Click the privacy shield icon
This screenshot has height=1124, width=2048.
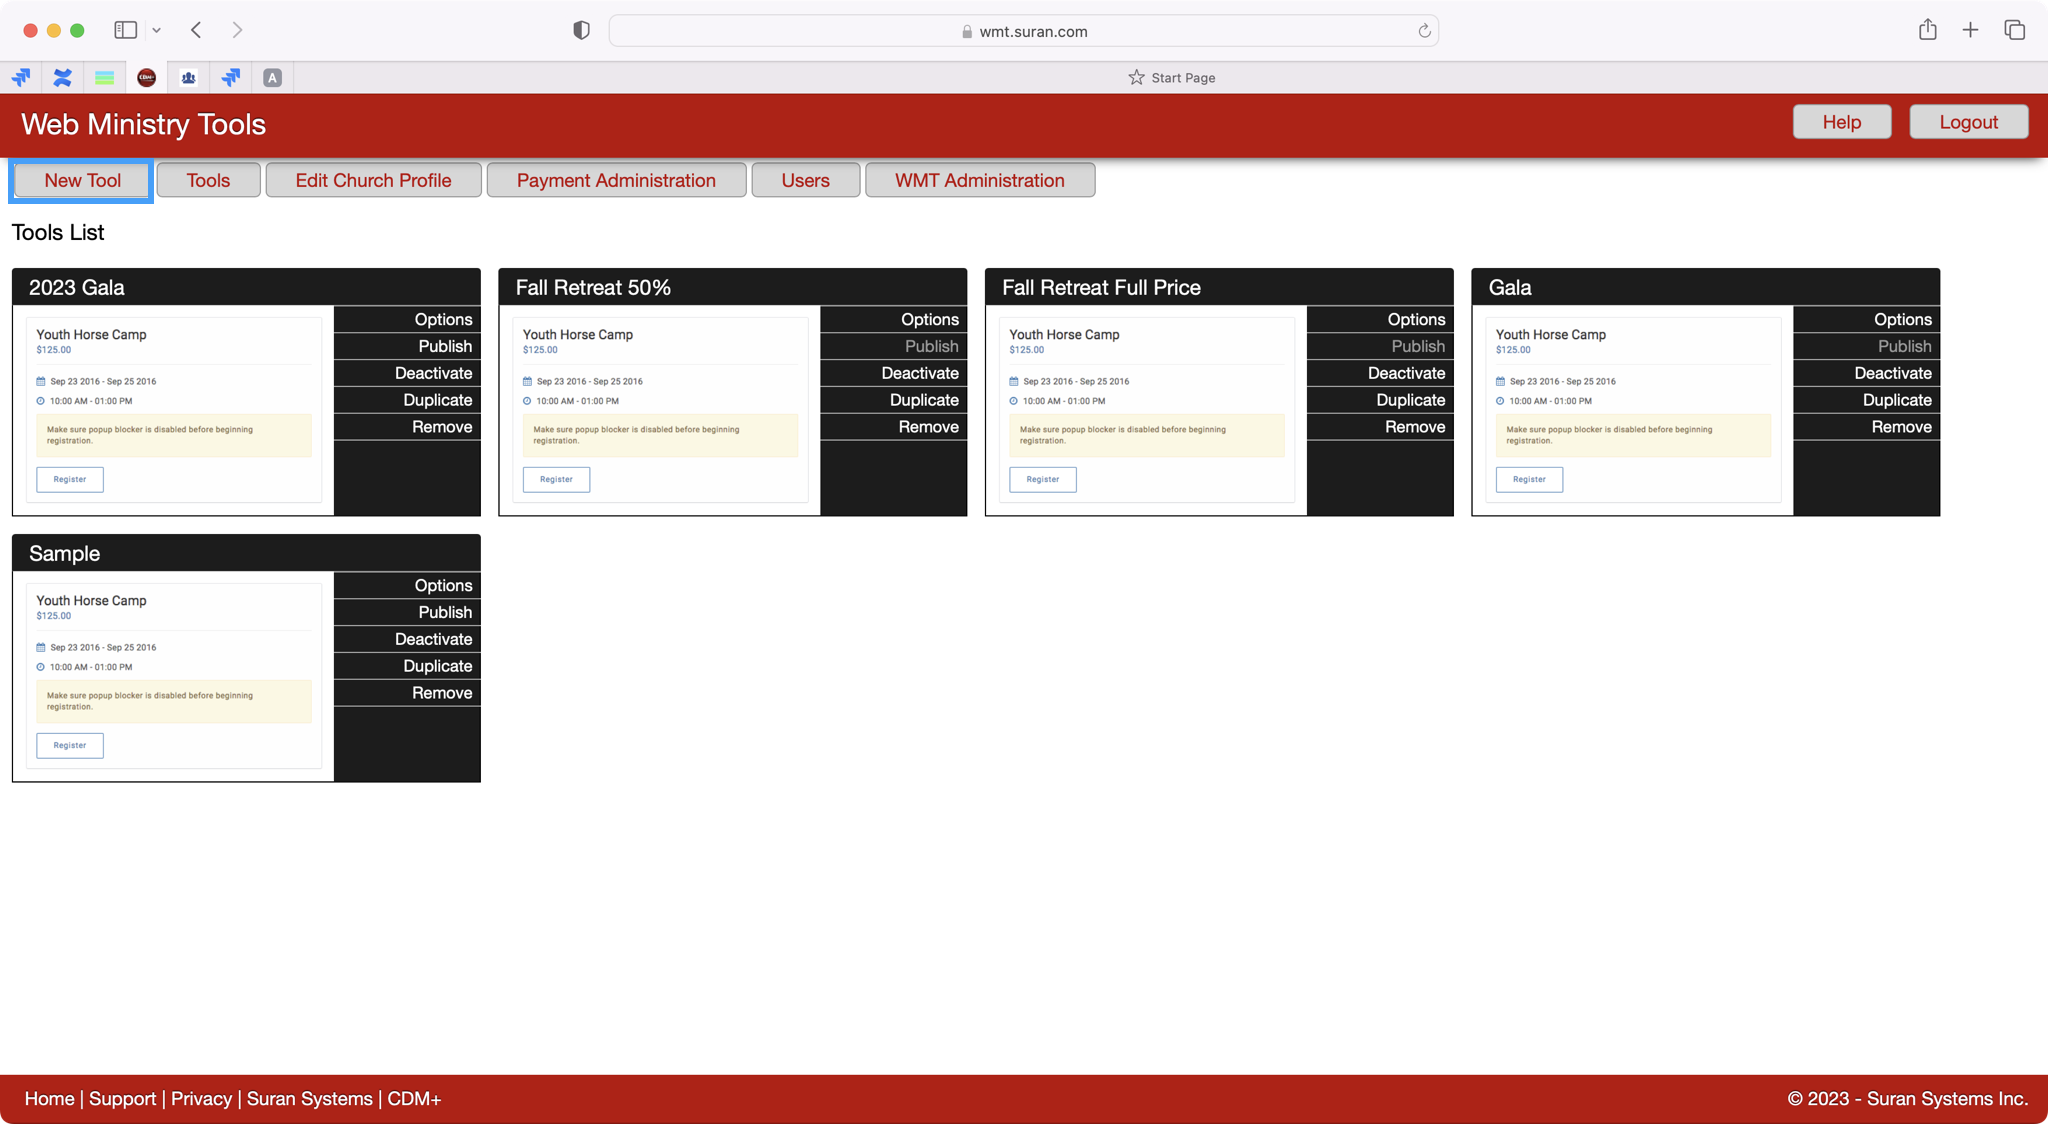pyautogui.click(x=581, y=30)
